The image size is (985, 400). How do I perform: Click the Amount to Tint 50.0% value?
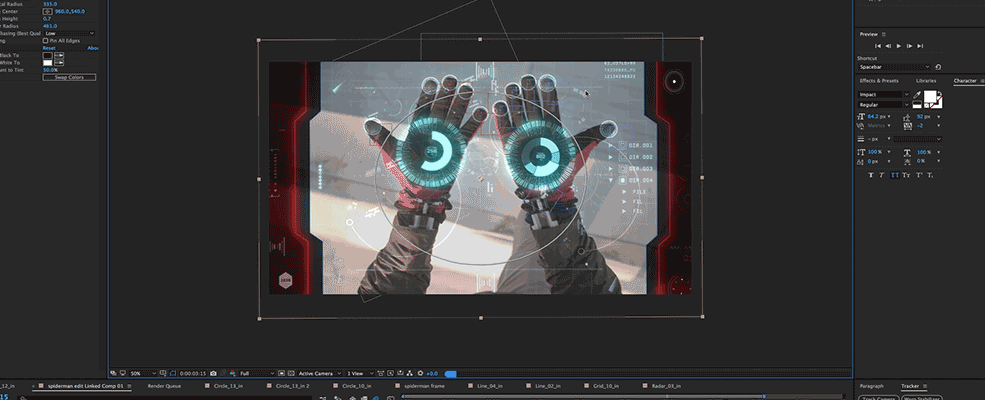coord(50,70)
